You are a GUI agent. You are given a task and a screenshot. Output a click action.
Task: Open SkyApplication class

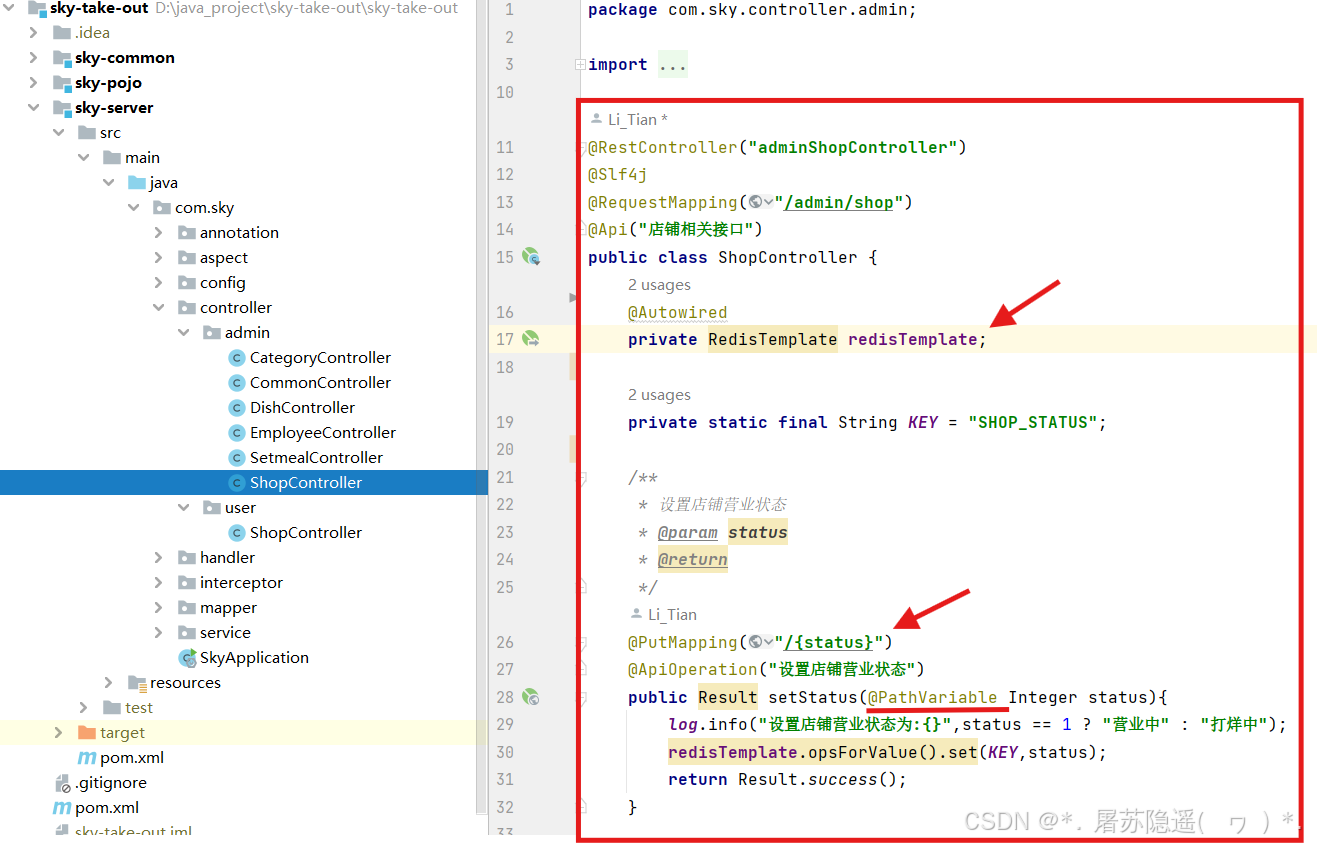point(254,658)
